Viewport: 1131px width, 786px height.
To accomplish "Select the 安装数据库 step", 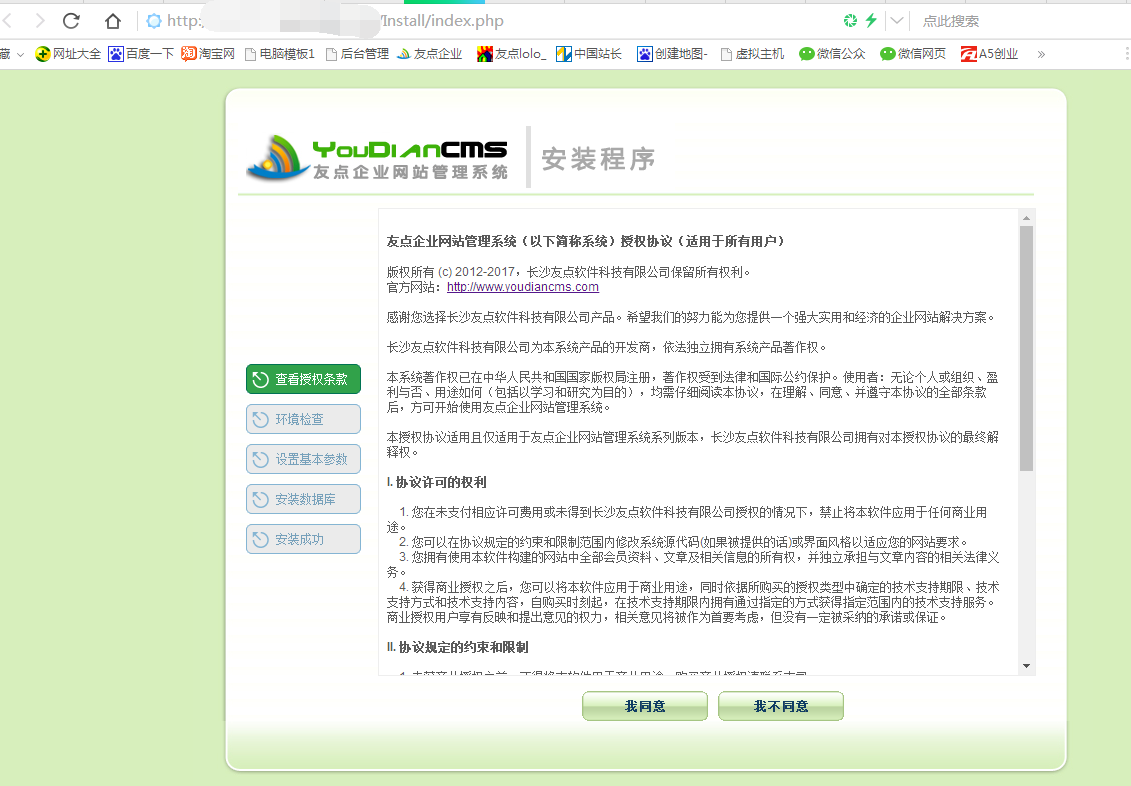I will (x=303, y=499).
